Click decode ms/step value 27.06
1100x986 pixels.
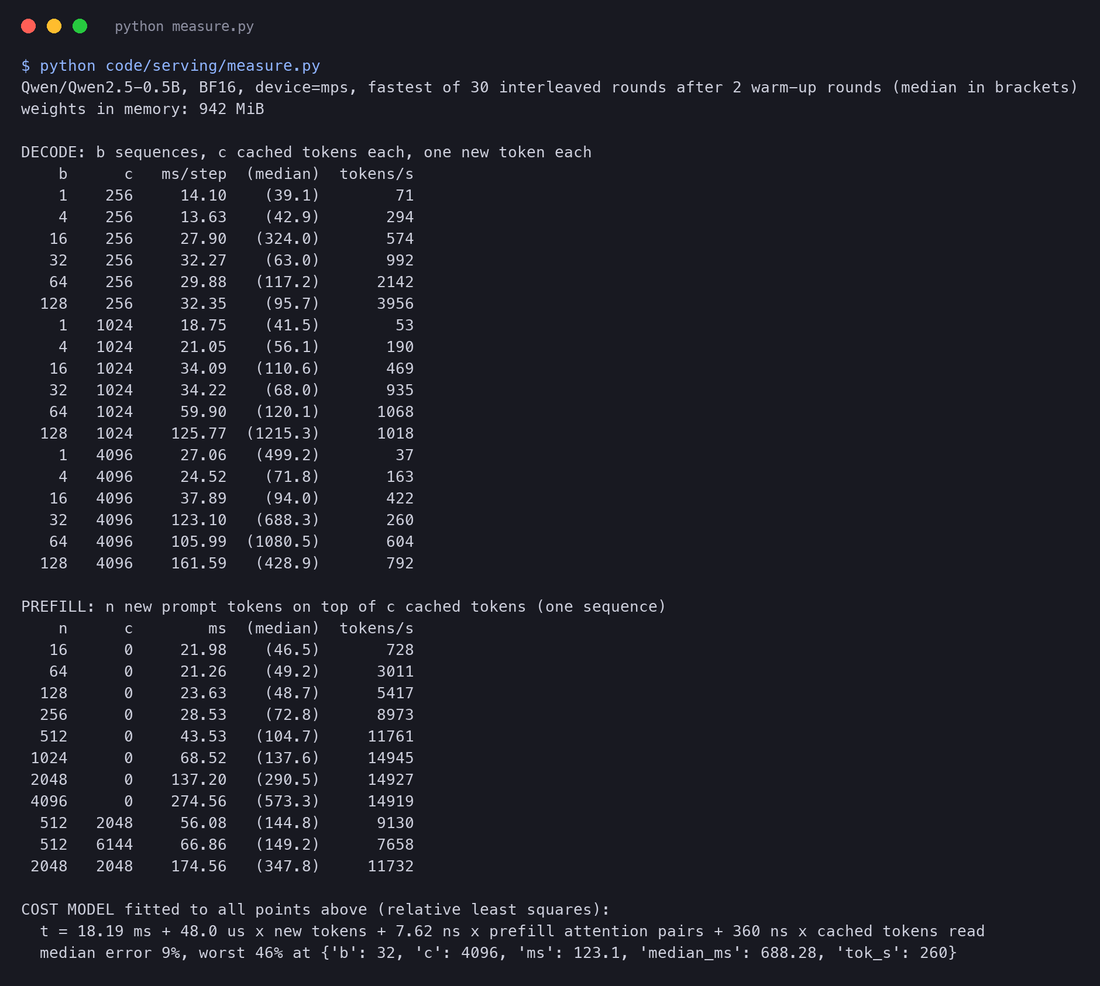pyautogui.click(x=203, y=455)
